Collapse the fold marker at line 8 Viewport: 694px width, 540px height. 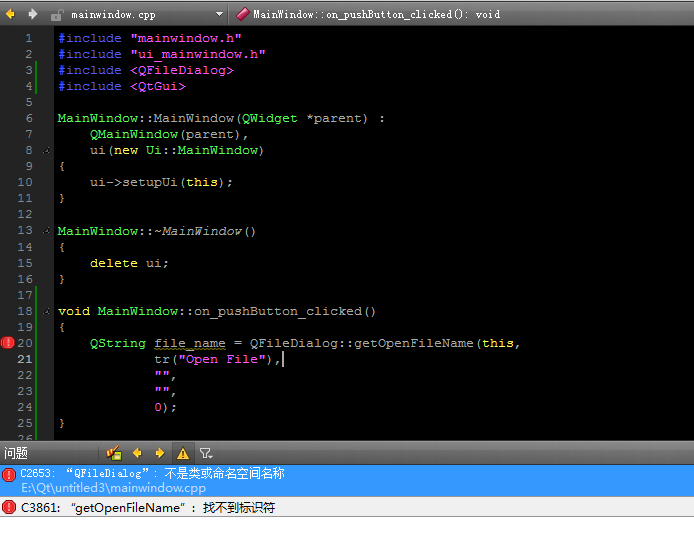(46, 151)
